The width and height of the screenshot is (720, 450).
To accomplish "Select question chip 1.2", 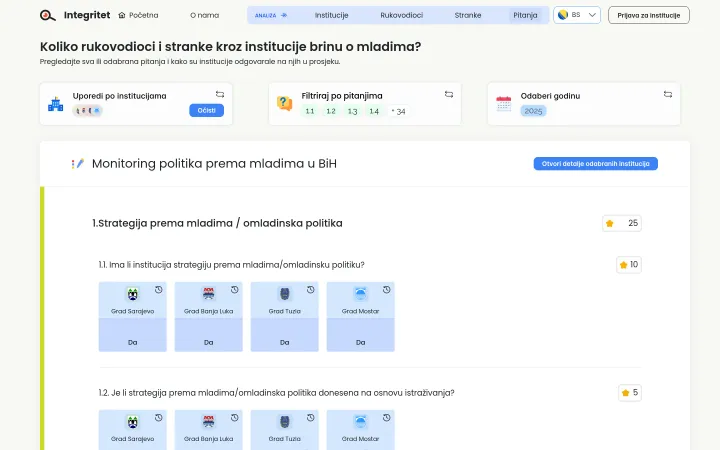I will pos(331,111).
